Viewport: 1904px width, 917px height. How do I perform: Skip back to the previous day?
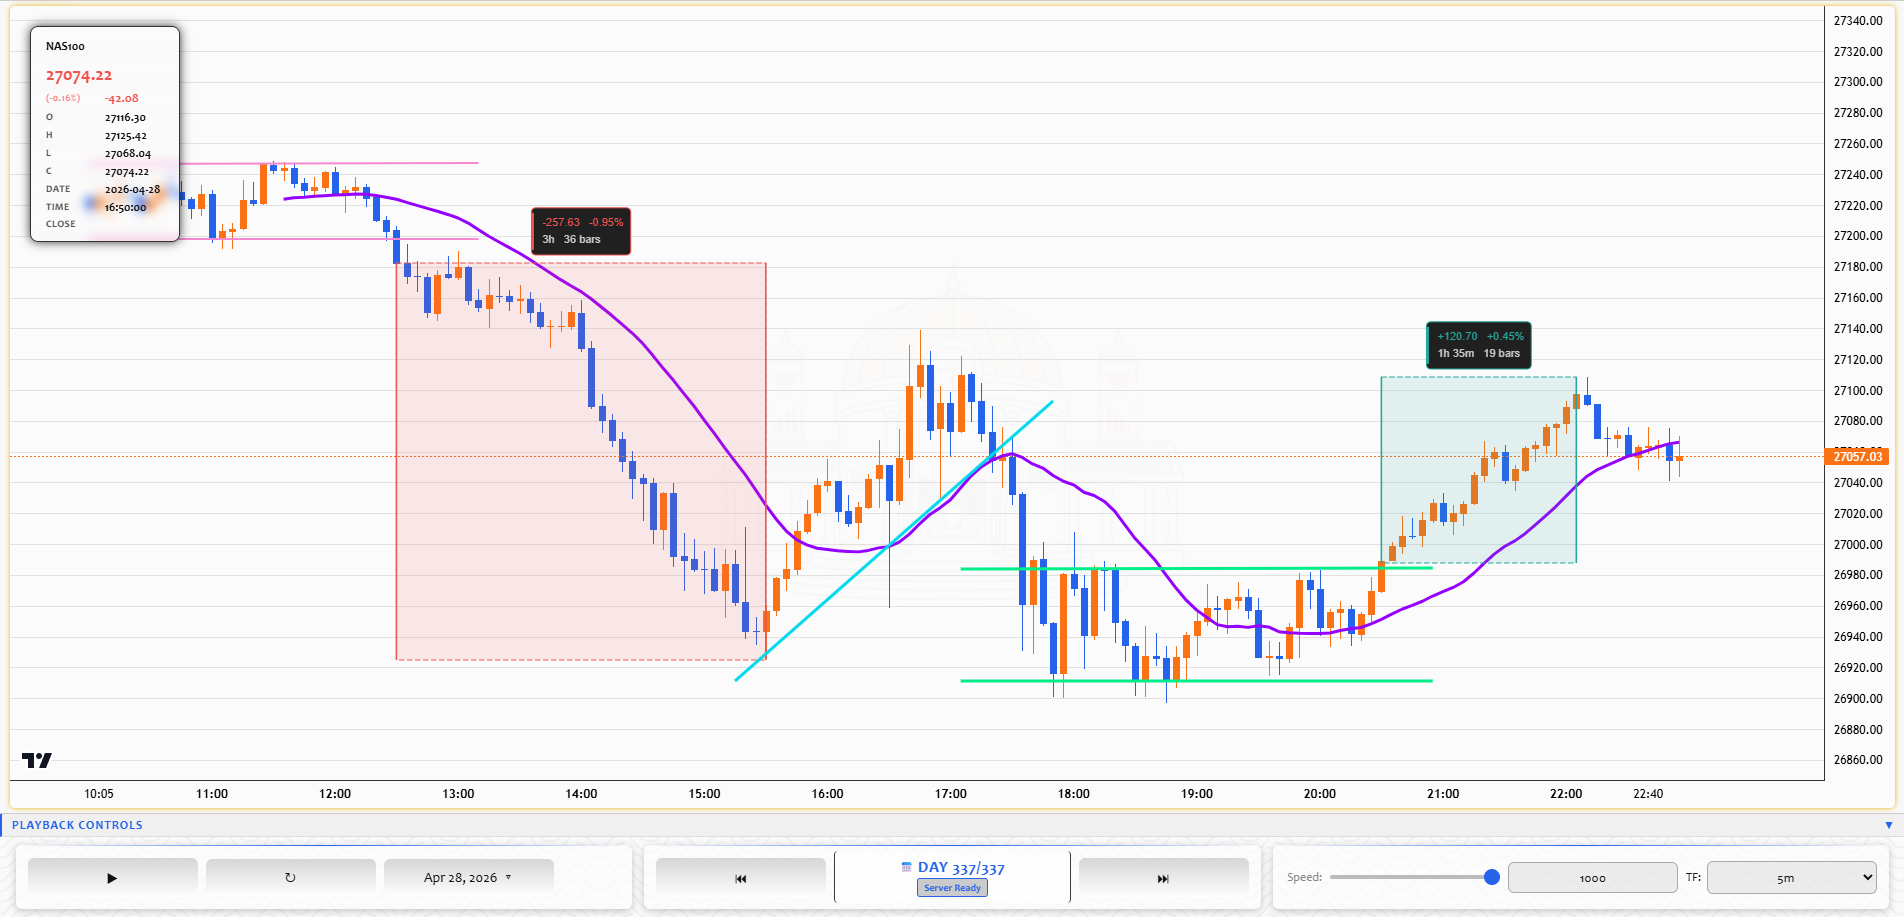tap(740, 878)
